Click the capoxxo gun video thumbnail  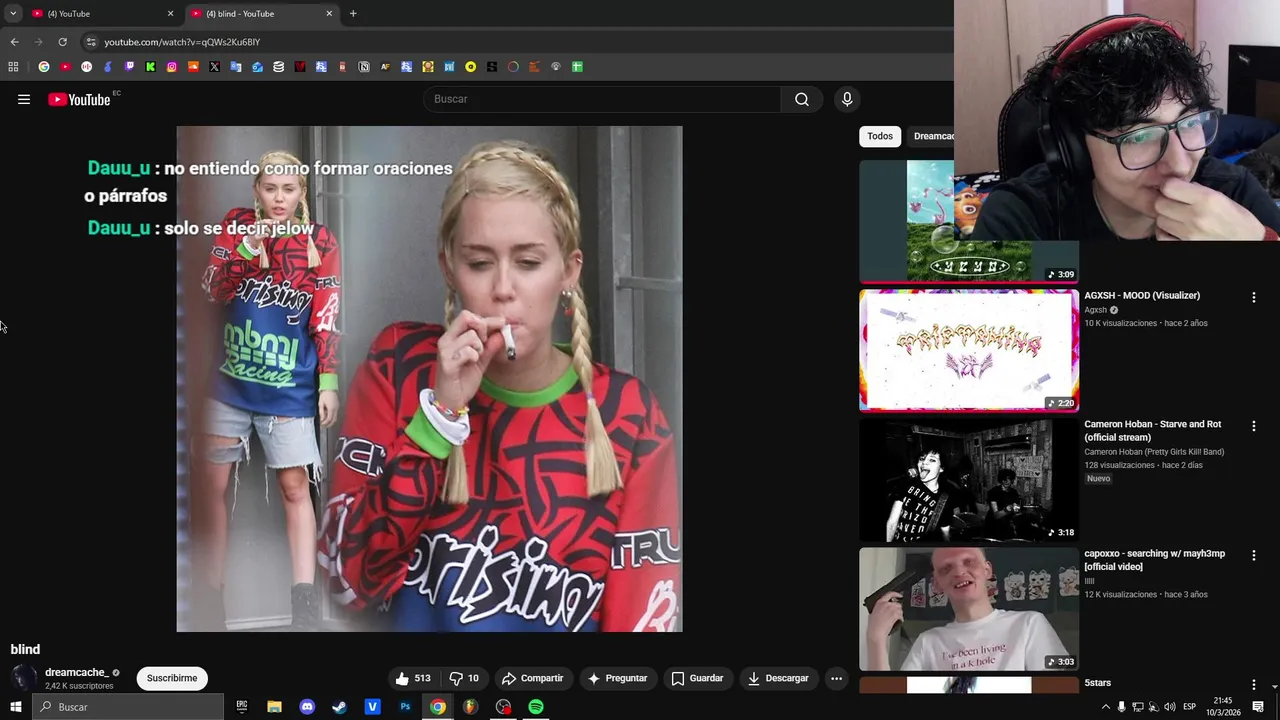tap(969, 608)
